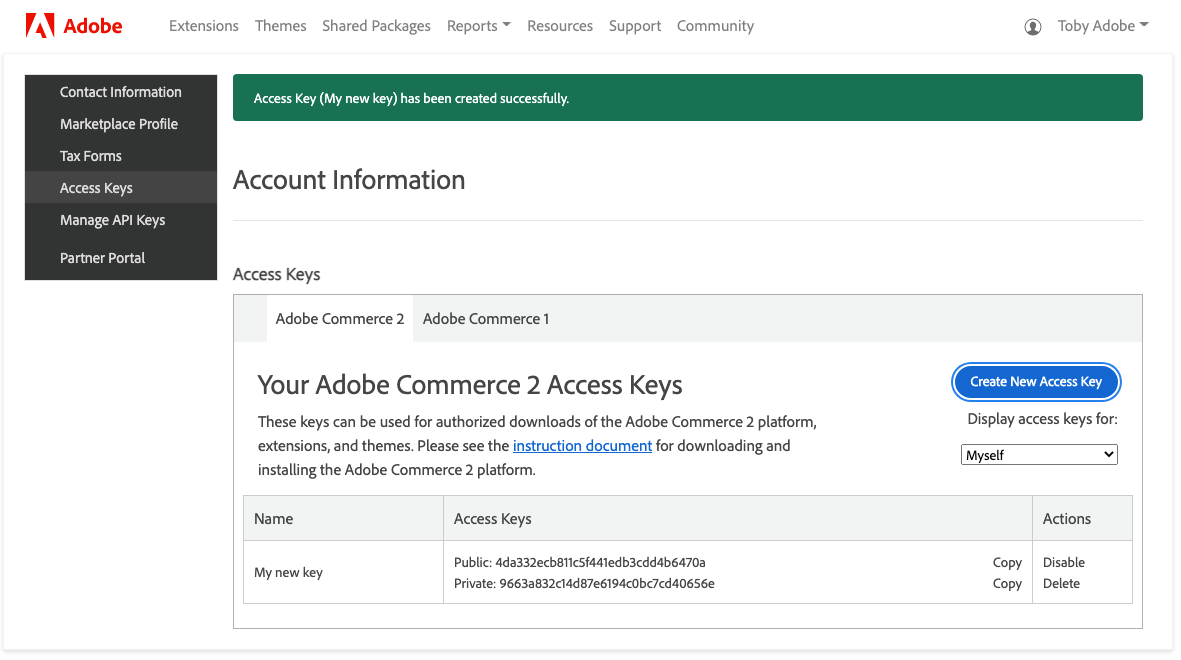Open Manage API Keys in the sidebar
This screenshot has width=1181, height=660.
(121, 220)
